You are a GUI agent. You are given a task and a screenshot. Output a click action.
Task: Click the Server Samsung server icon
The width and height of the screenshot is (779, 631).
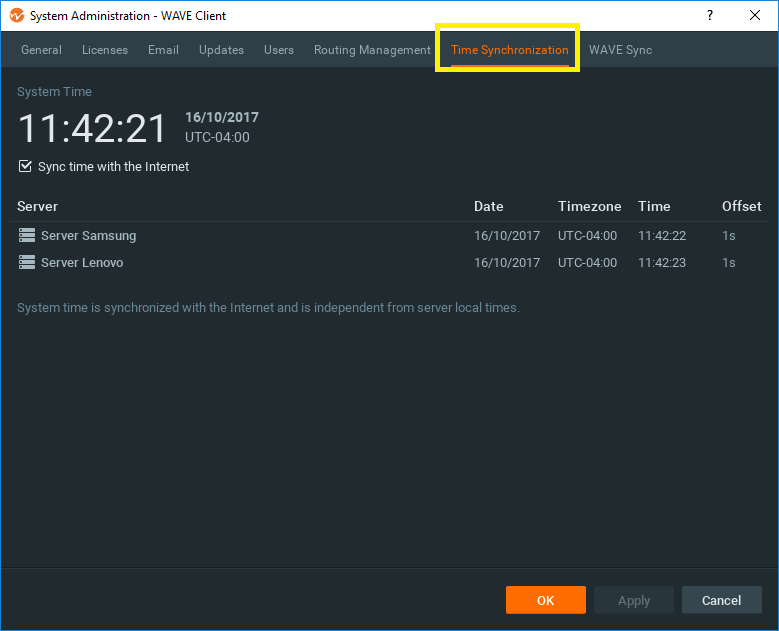27,235
